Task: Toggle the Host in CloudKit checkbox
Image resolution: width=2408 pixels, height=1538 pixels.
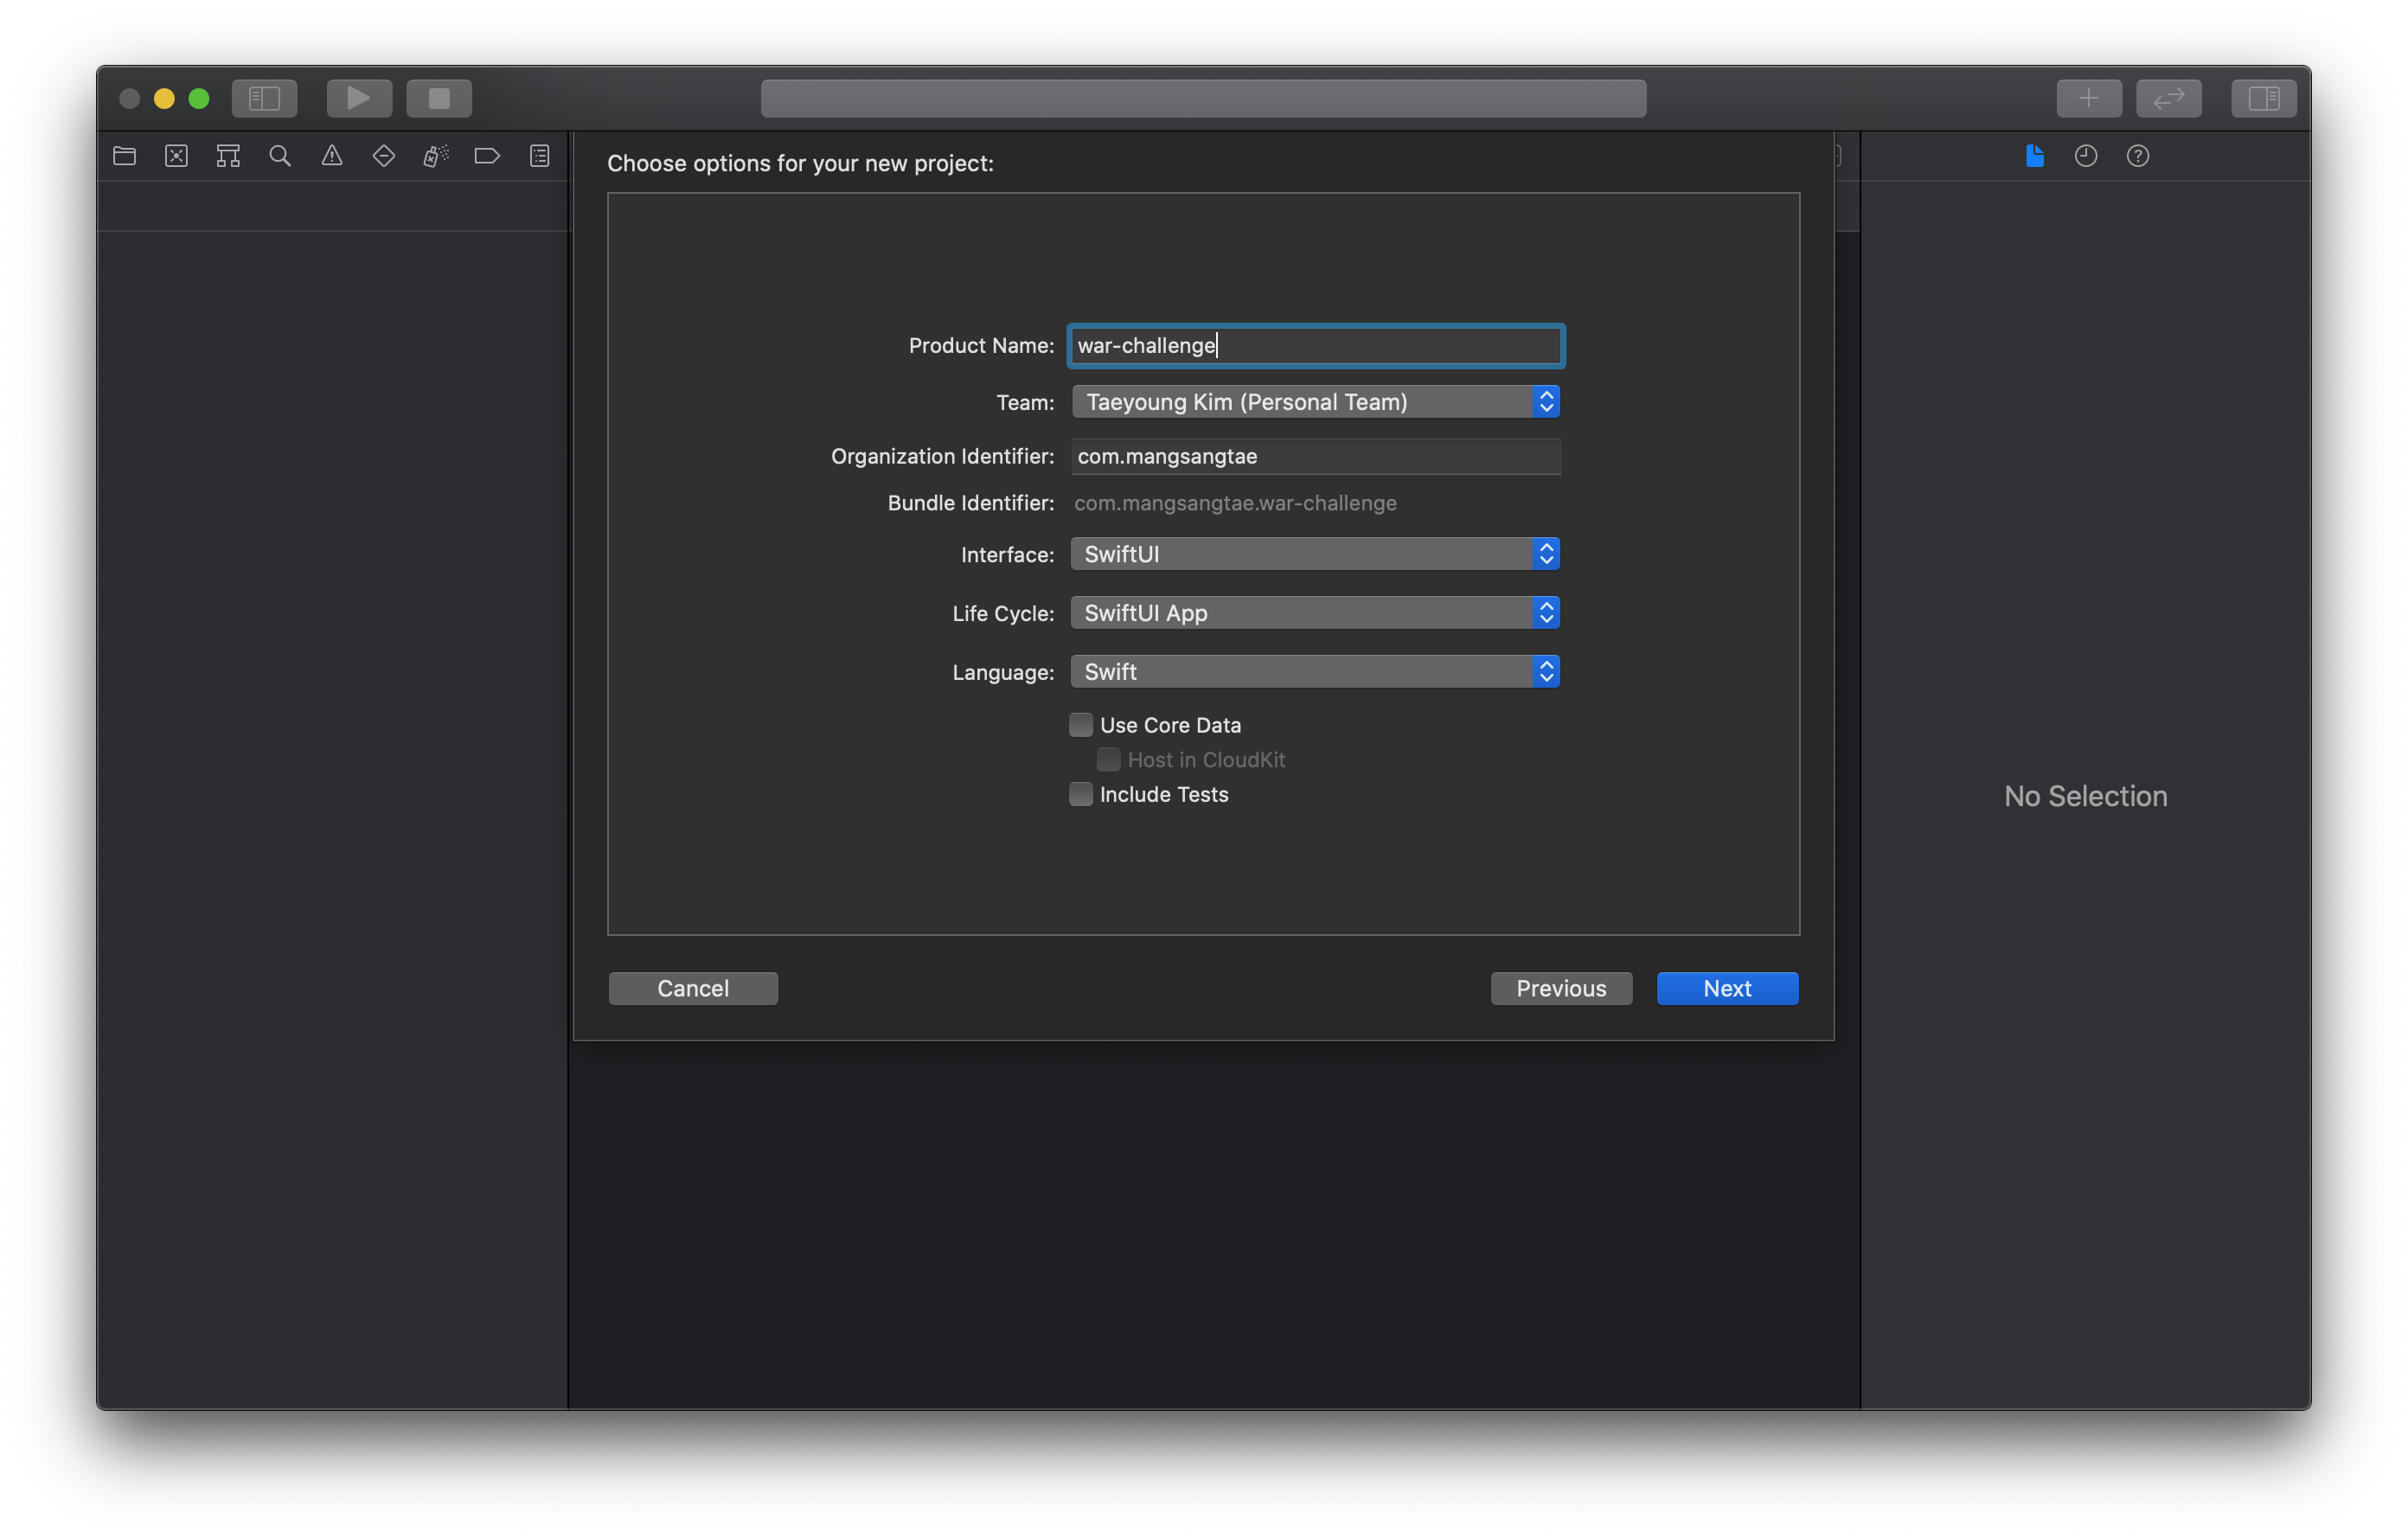Action: (1108, 760)
